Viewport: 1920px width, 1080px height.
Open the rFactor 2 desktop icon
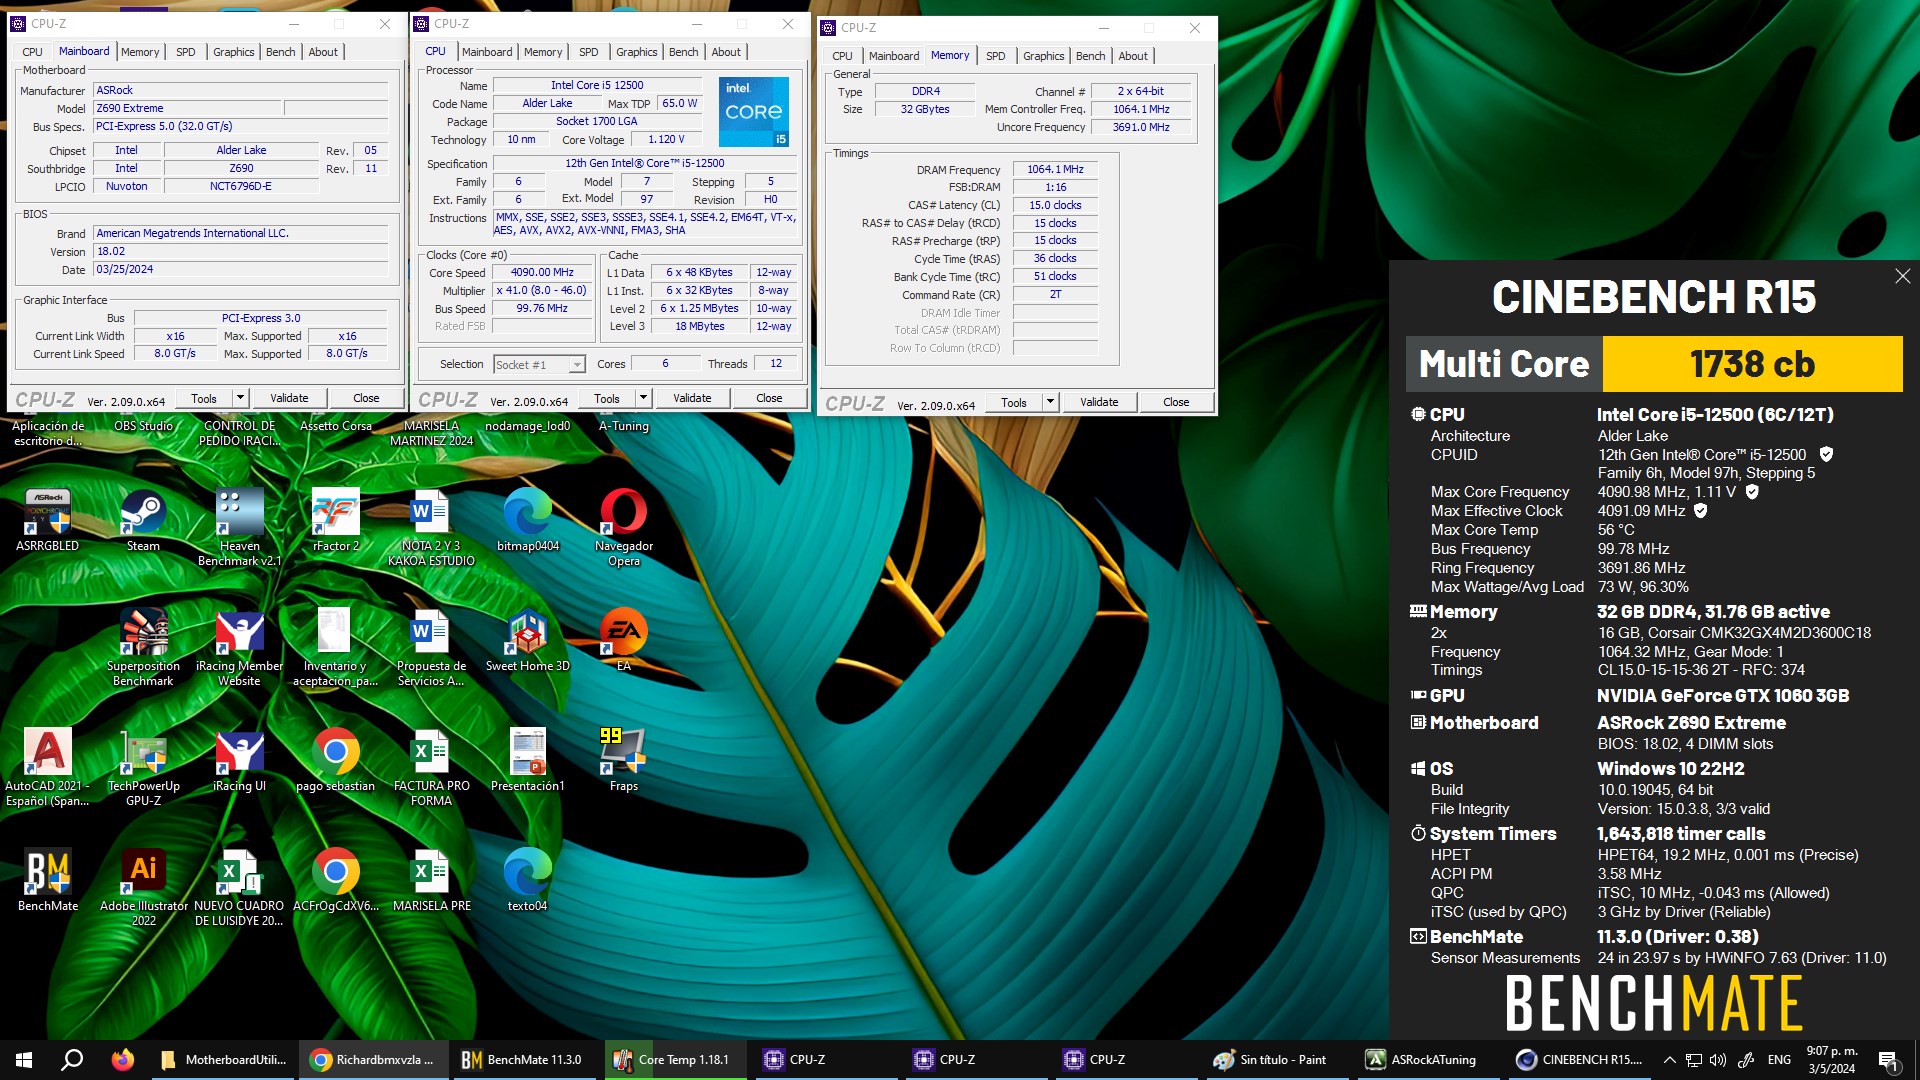335,520
